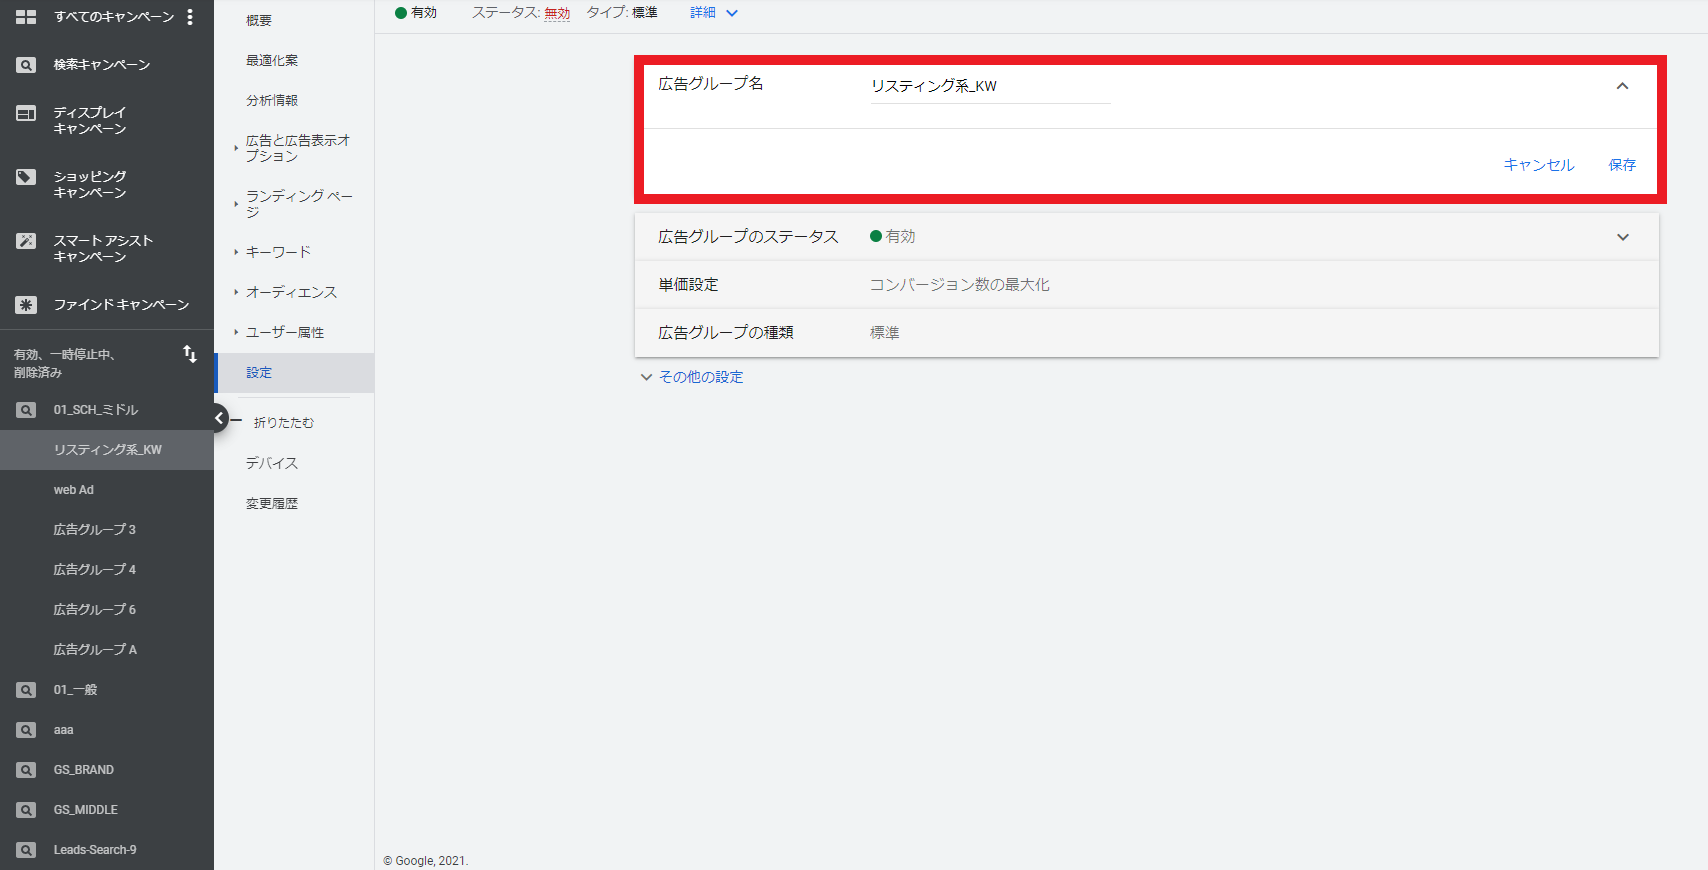Click the search icon for GS_MIDDLE
This screenshot has width=1708, height=870.
tap(26, 810)
